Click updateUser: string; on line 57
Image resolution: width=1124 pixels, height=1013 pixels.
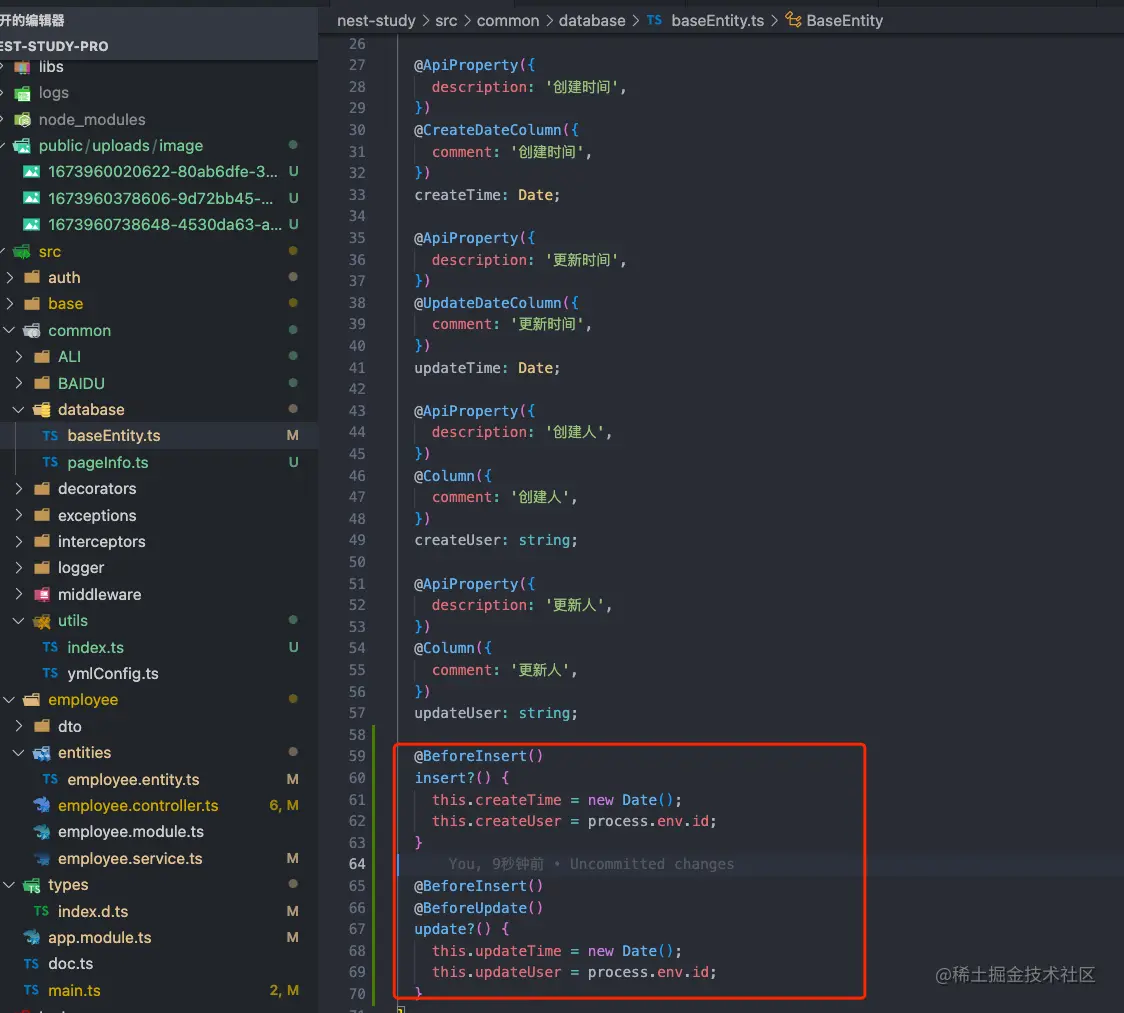(x=495, y=713)
